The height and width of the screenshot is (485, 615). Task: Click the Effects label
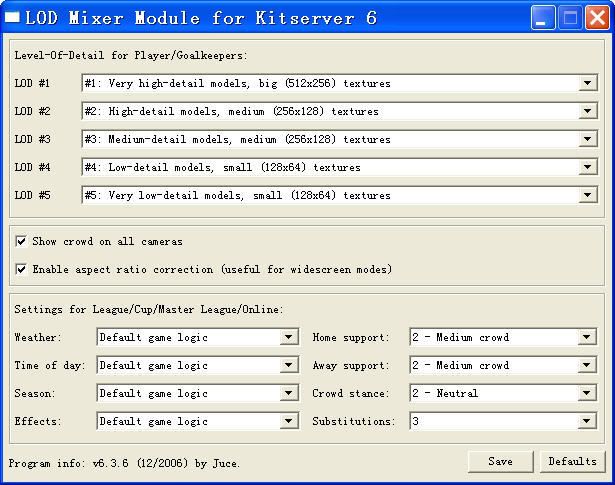point(38,421)
